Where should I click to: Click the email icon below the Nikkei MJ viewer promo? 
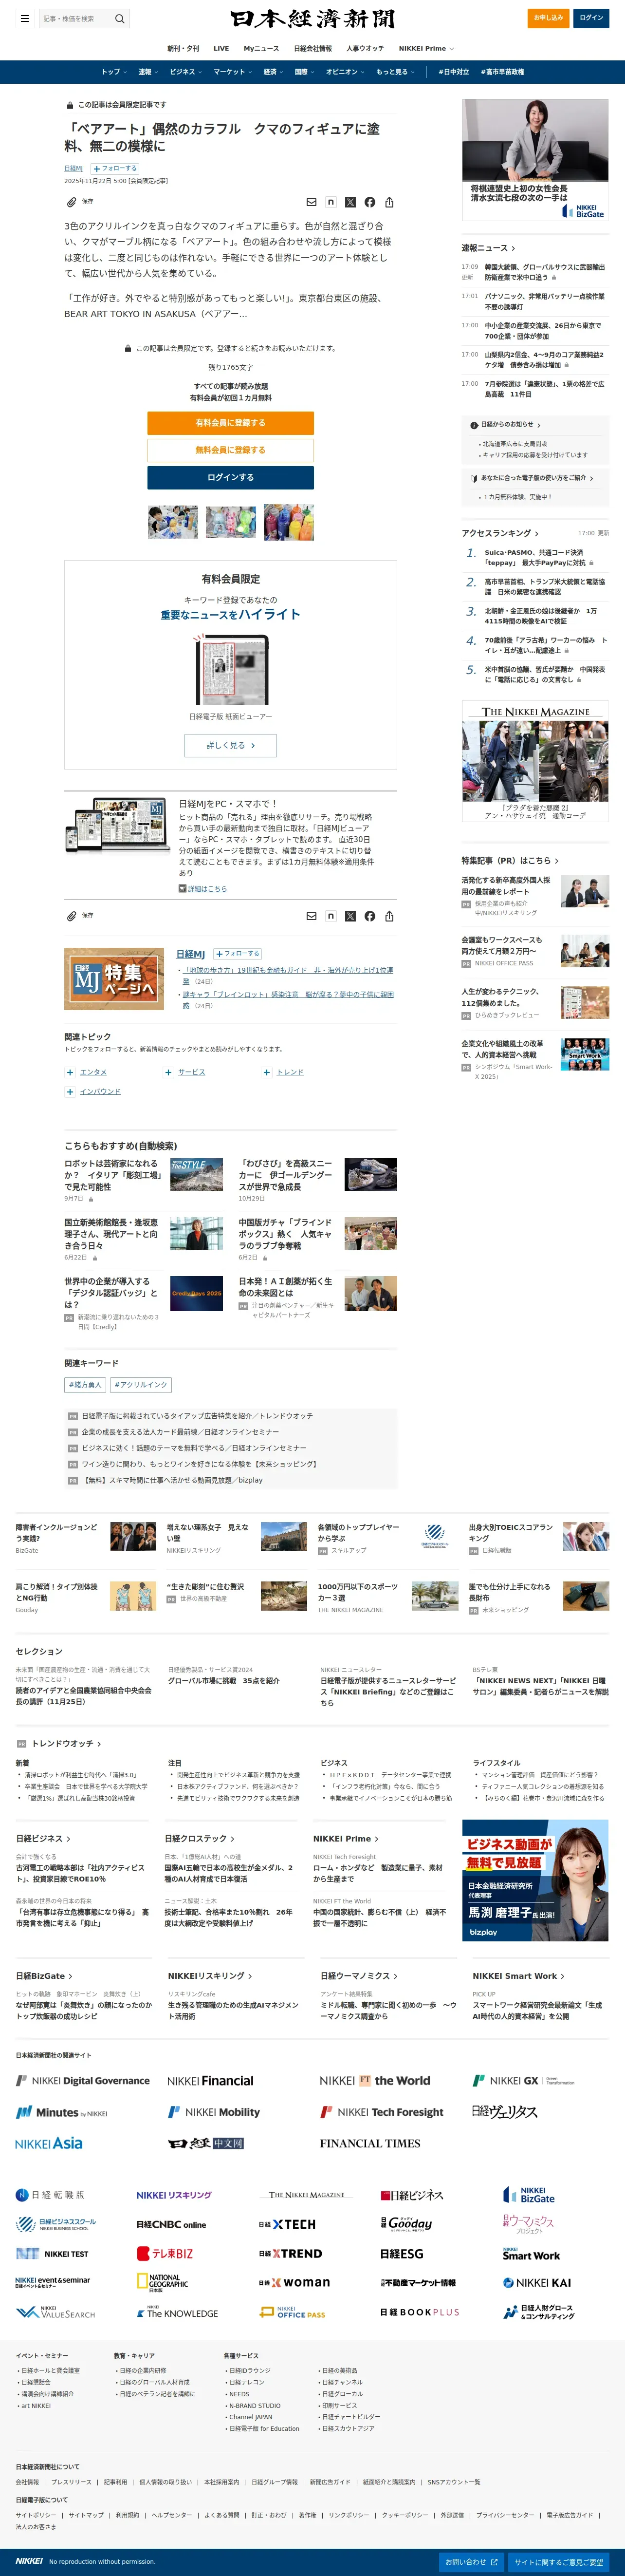pyautogui.click(x=311, y=916)
